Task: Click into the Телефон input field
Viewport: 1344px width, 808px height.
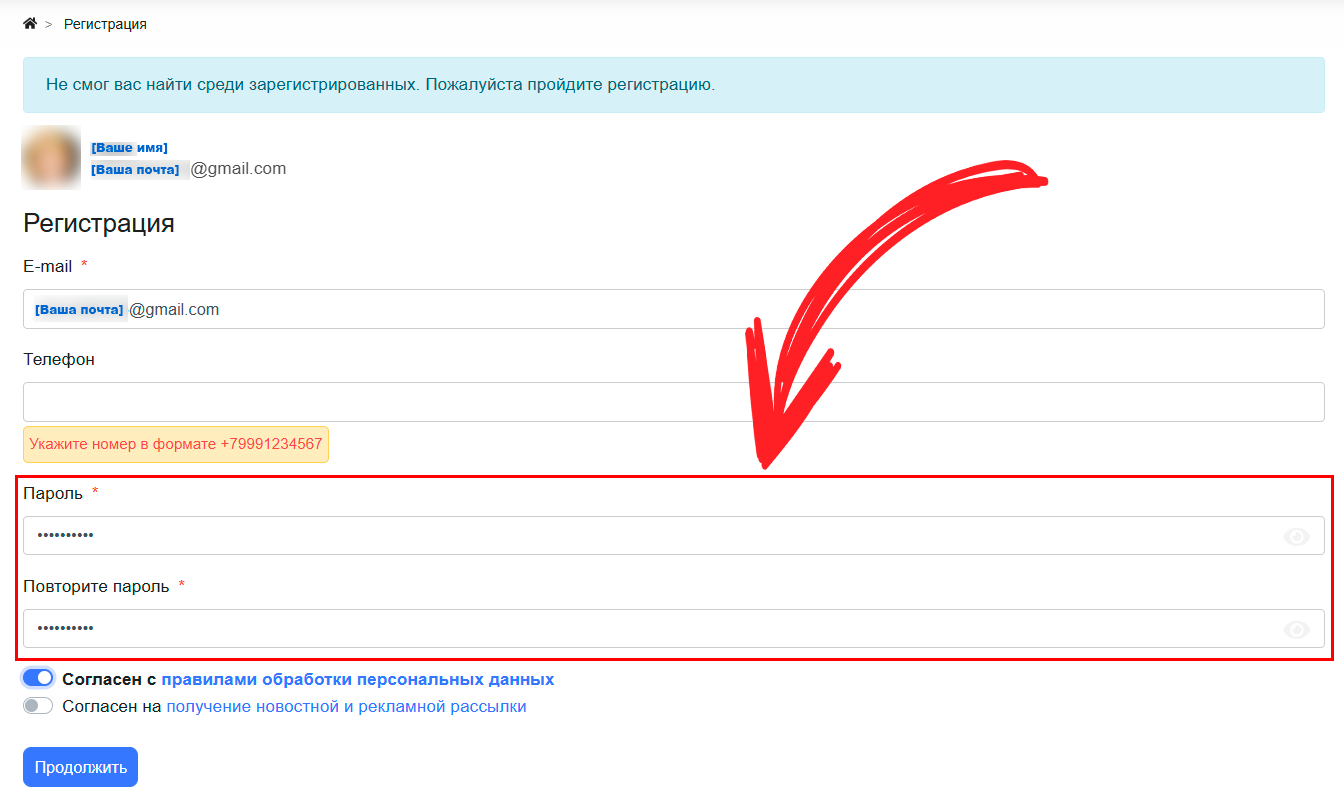Action: tap(672, 402)
